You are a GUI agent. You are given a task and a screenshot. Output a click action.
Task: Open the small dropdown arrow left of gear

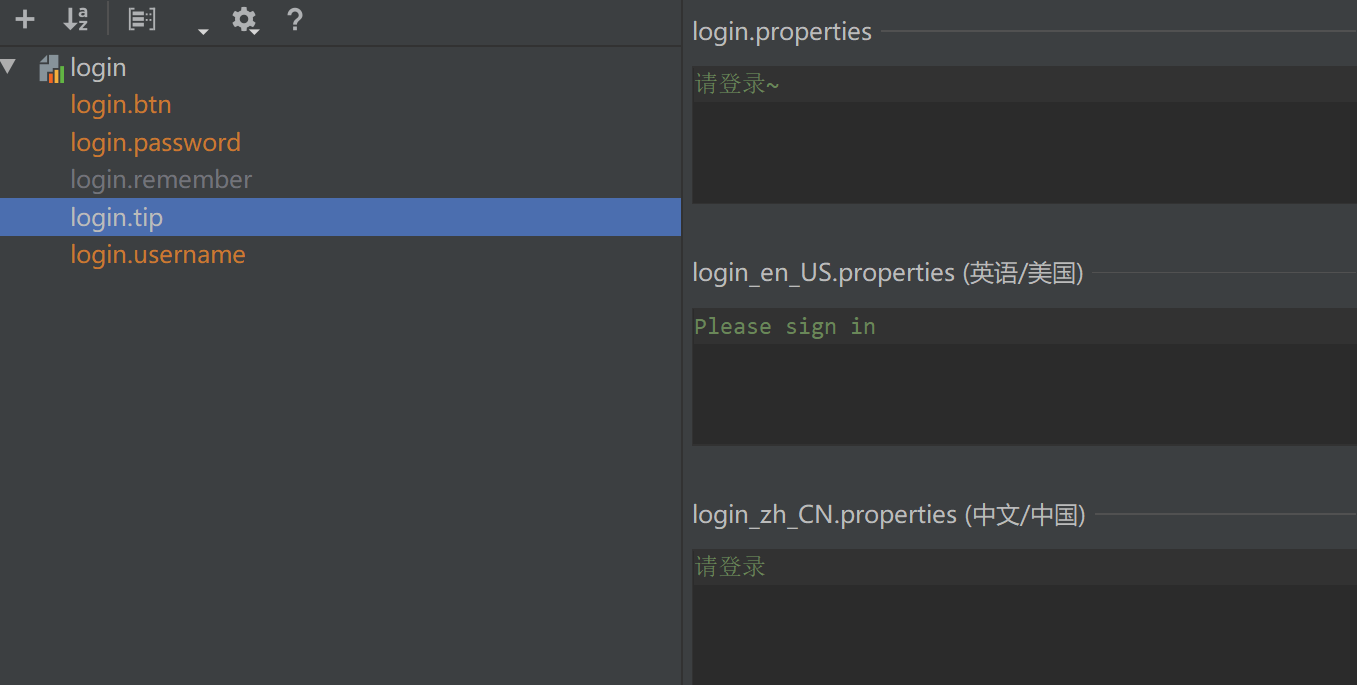(x=203, y=31)
